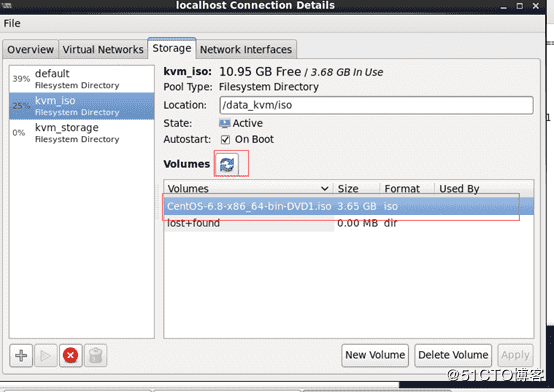The height and width of the screenshot is (392, 554).
Task: Click the Delete Volume button
Action: pyautogui.click(x=453, y=355)
